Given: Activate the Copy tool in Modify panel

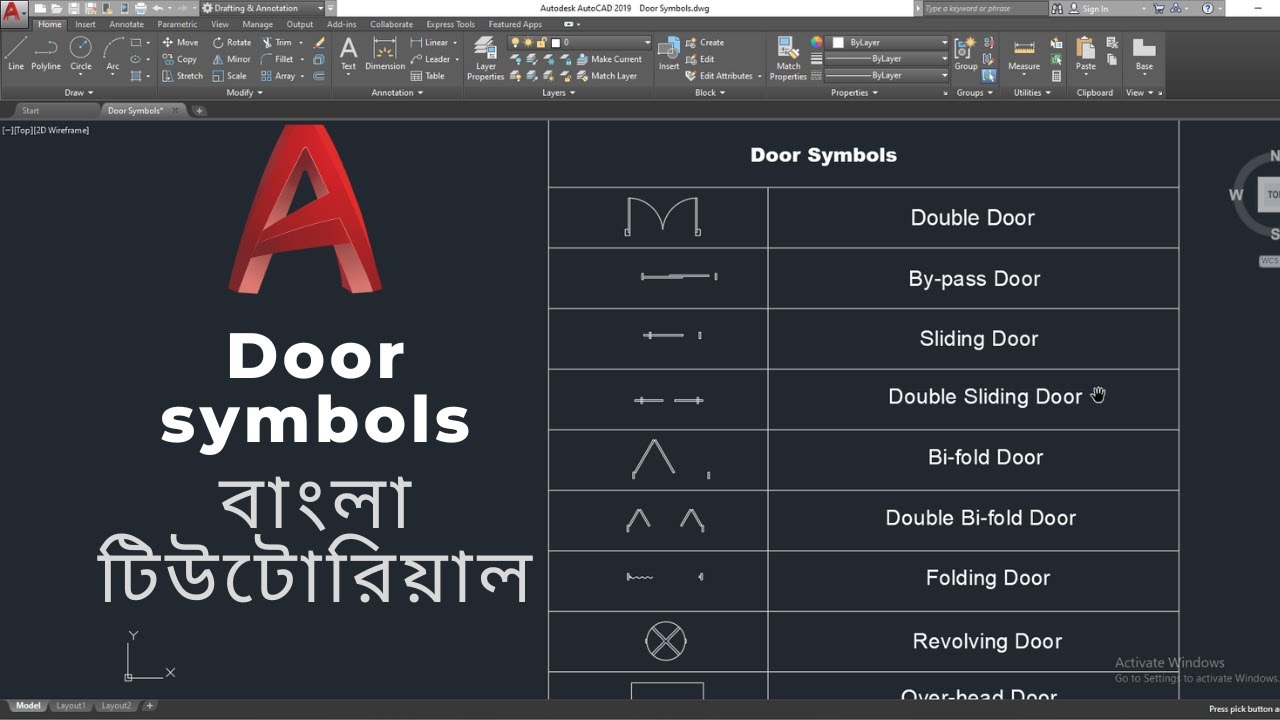Looking at the screenshot, I should point(180,59).
